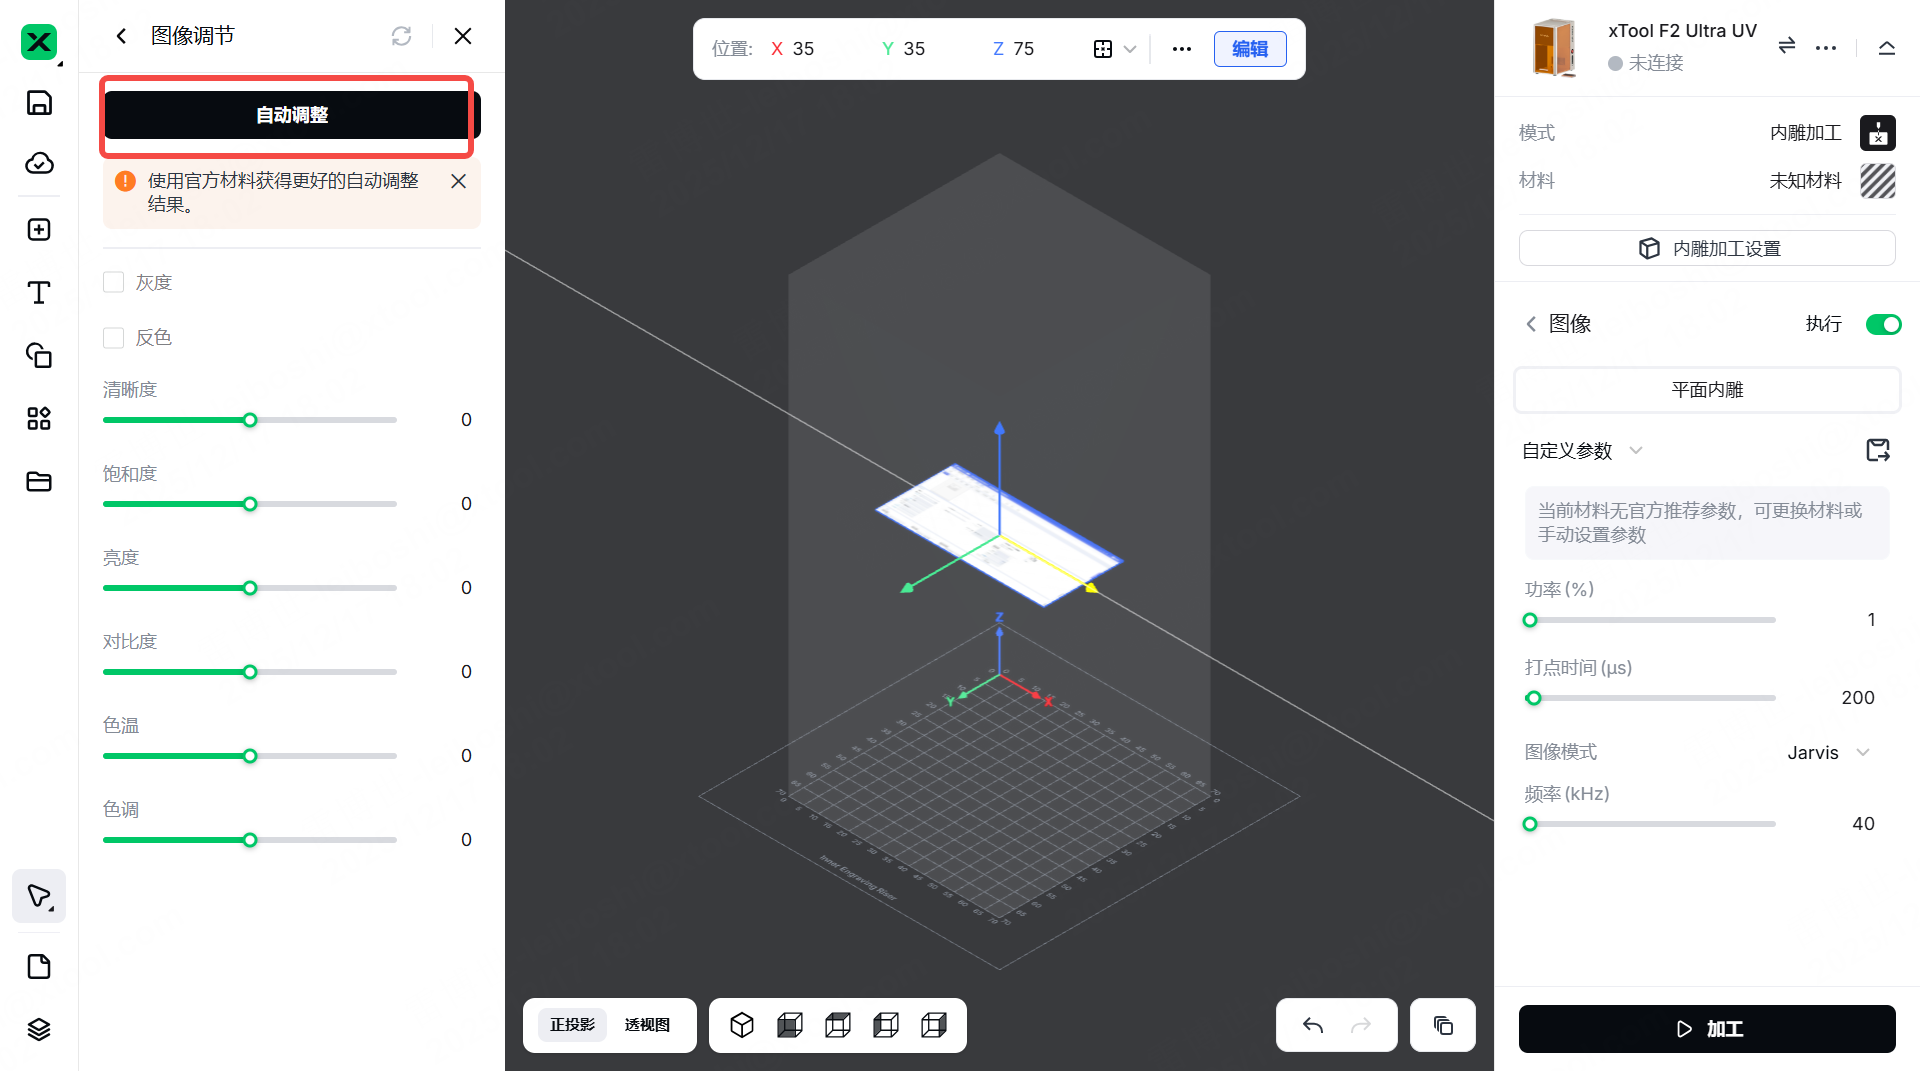Click the save icon in left sidebar

[39, 103]
